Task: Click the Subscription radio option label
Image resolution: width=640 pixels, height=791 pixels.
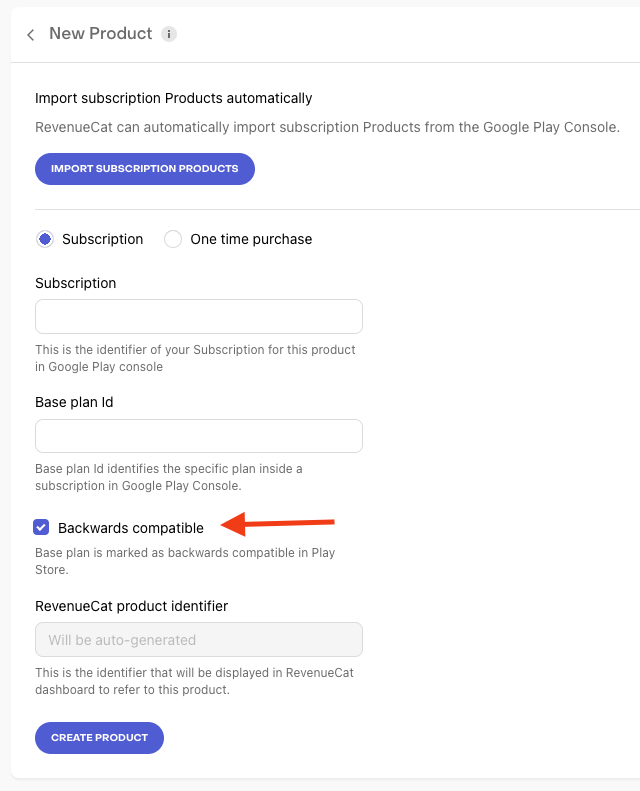Action: click(102, 239)
